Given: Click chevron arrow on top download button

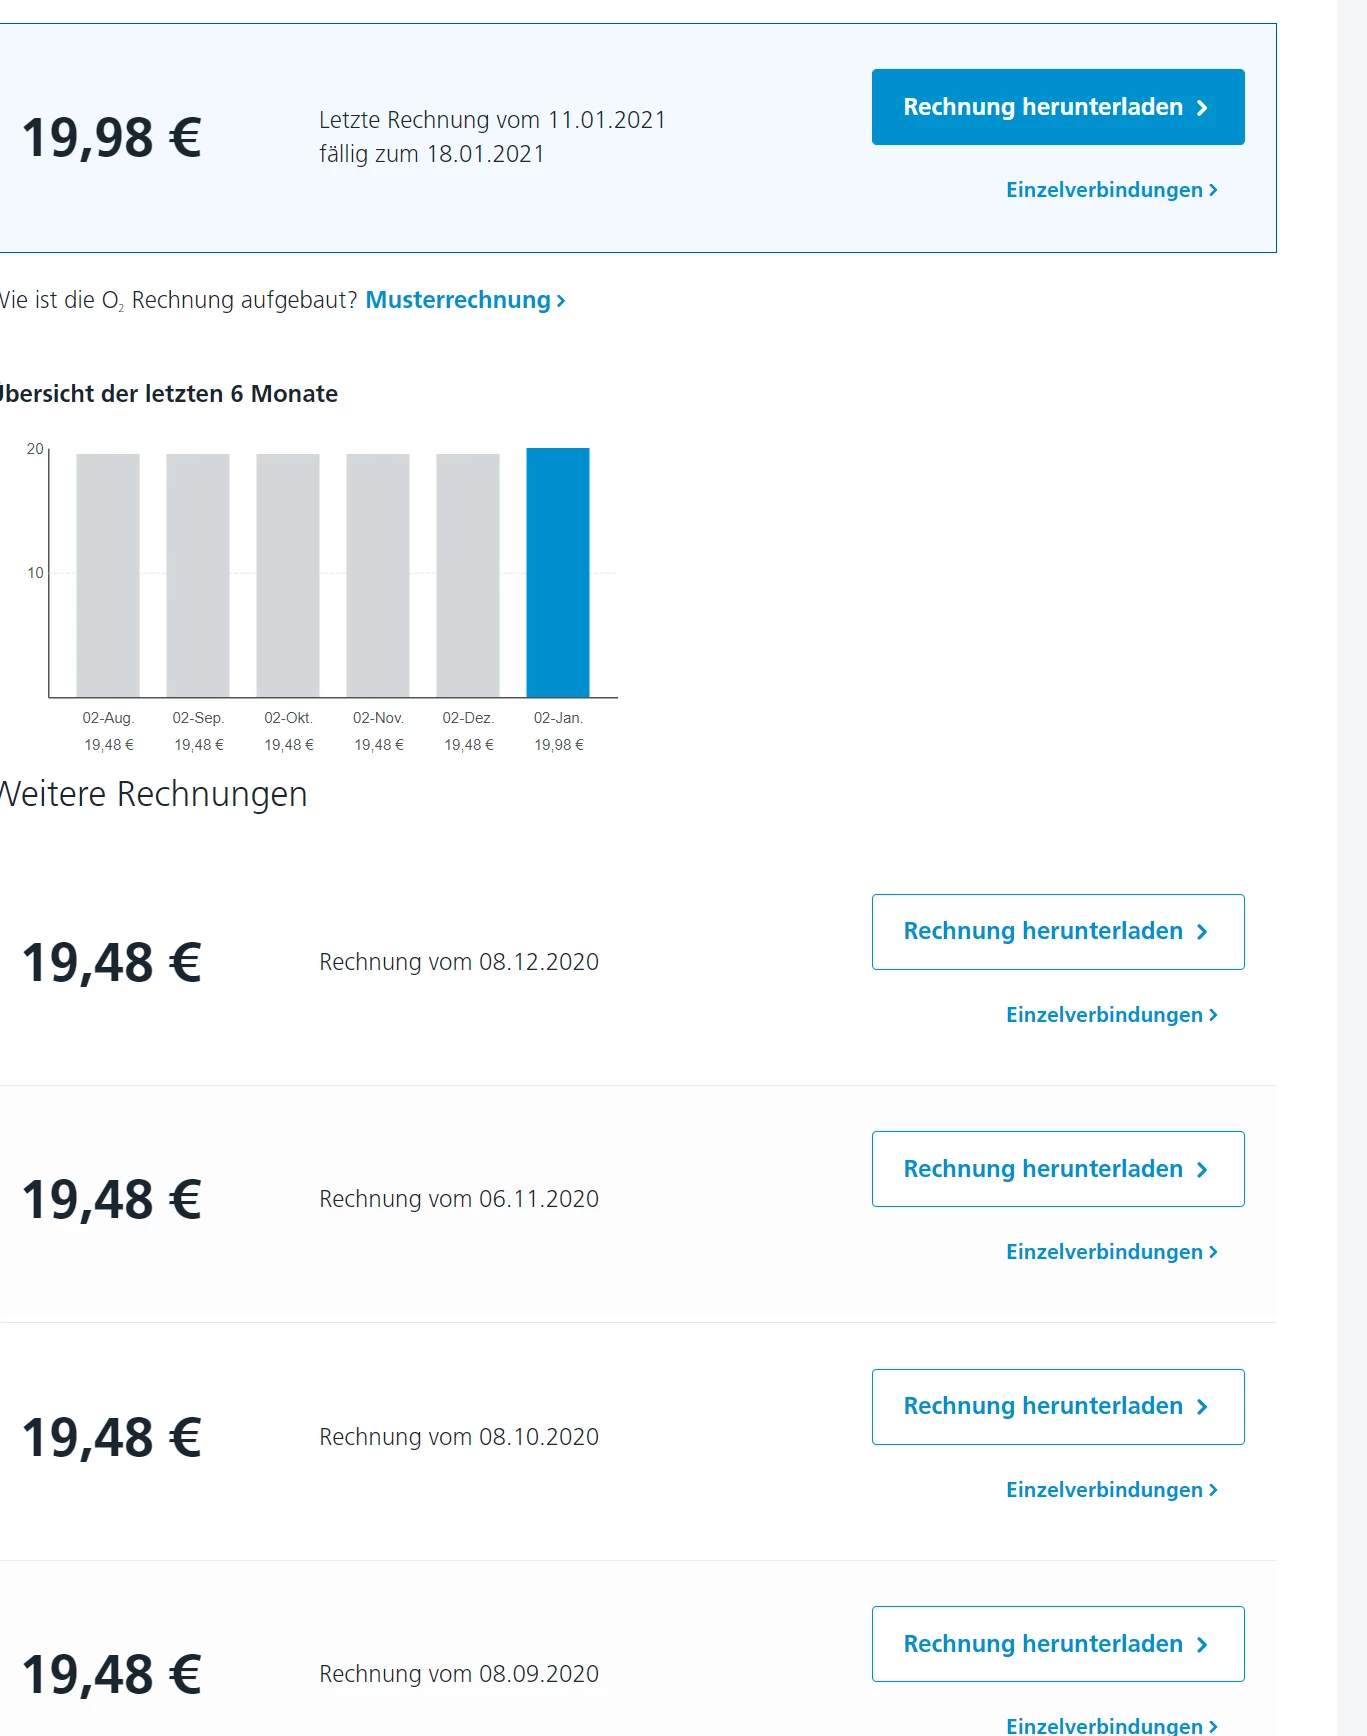Looking at the screenshot, I should coord(1202,108).
